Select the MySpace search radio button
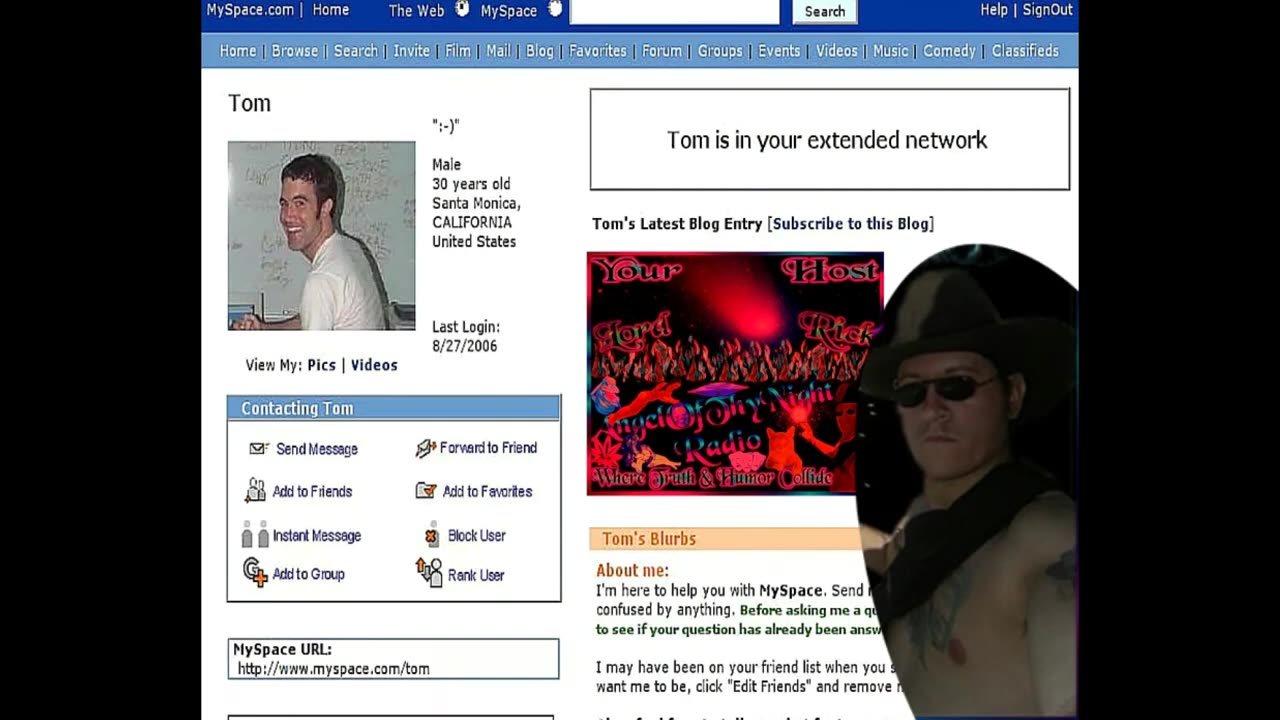Viewport: 1280px width, 720px height. pyautogui.click(x=555, y=9)
